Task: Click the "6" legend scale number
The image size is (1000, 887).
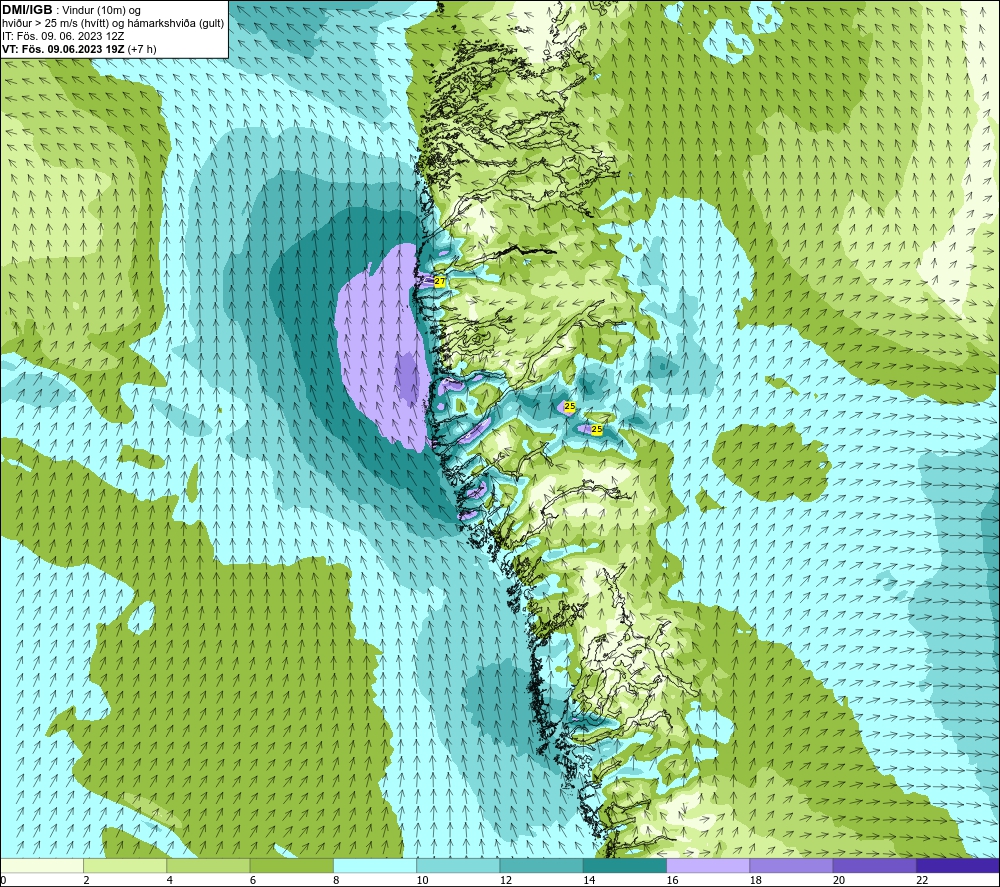Action: [253, 881]
